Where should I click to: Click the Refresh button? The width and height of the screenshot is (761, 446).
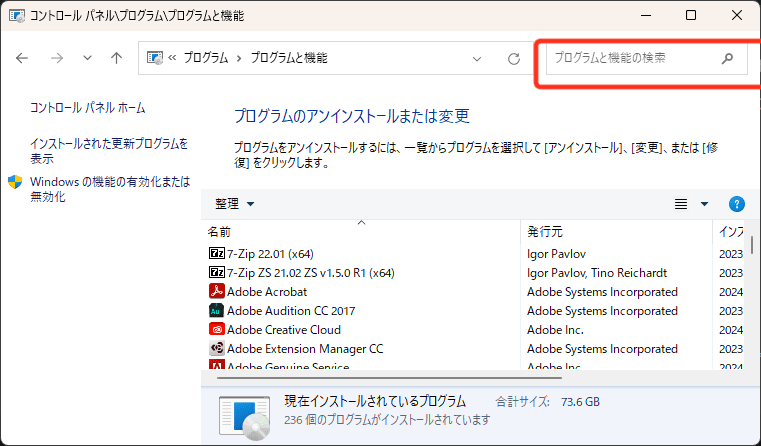pos(514,59)
